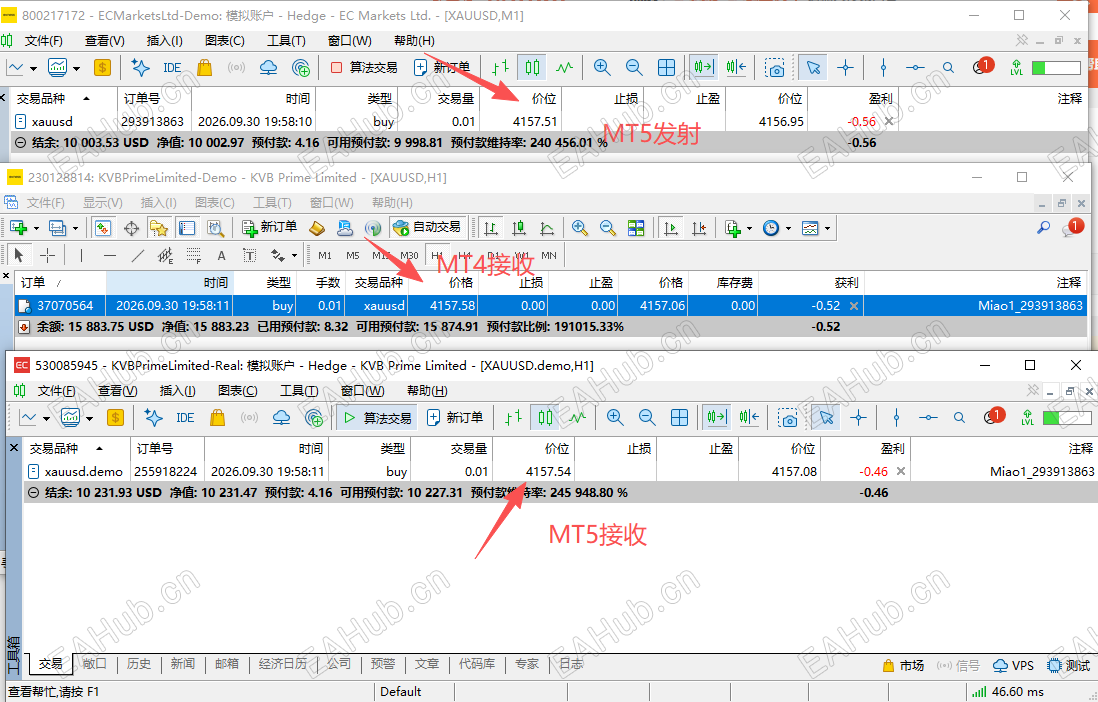Toggle 自动交易 button in MT4 window
The width and height of the screenshot is (1098, 702).
(427, 228)
